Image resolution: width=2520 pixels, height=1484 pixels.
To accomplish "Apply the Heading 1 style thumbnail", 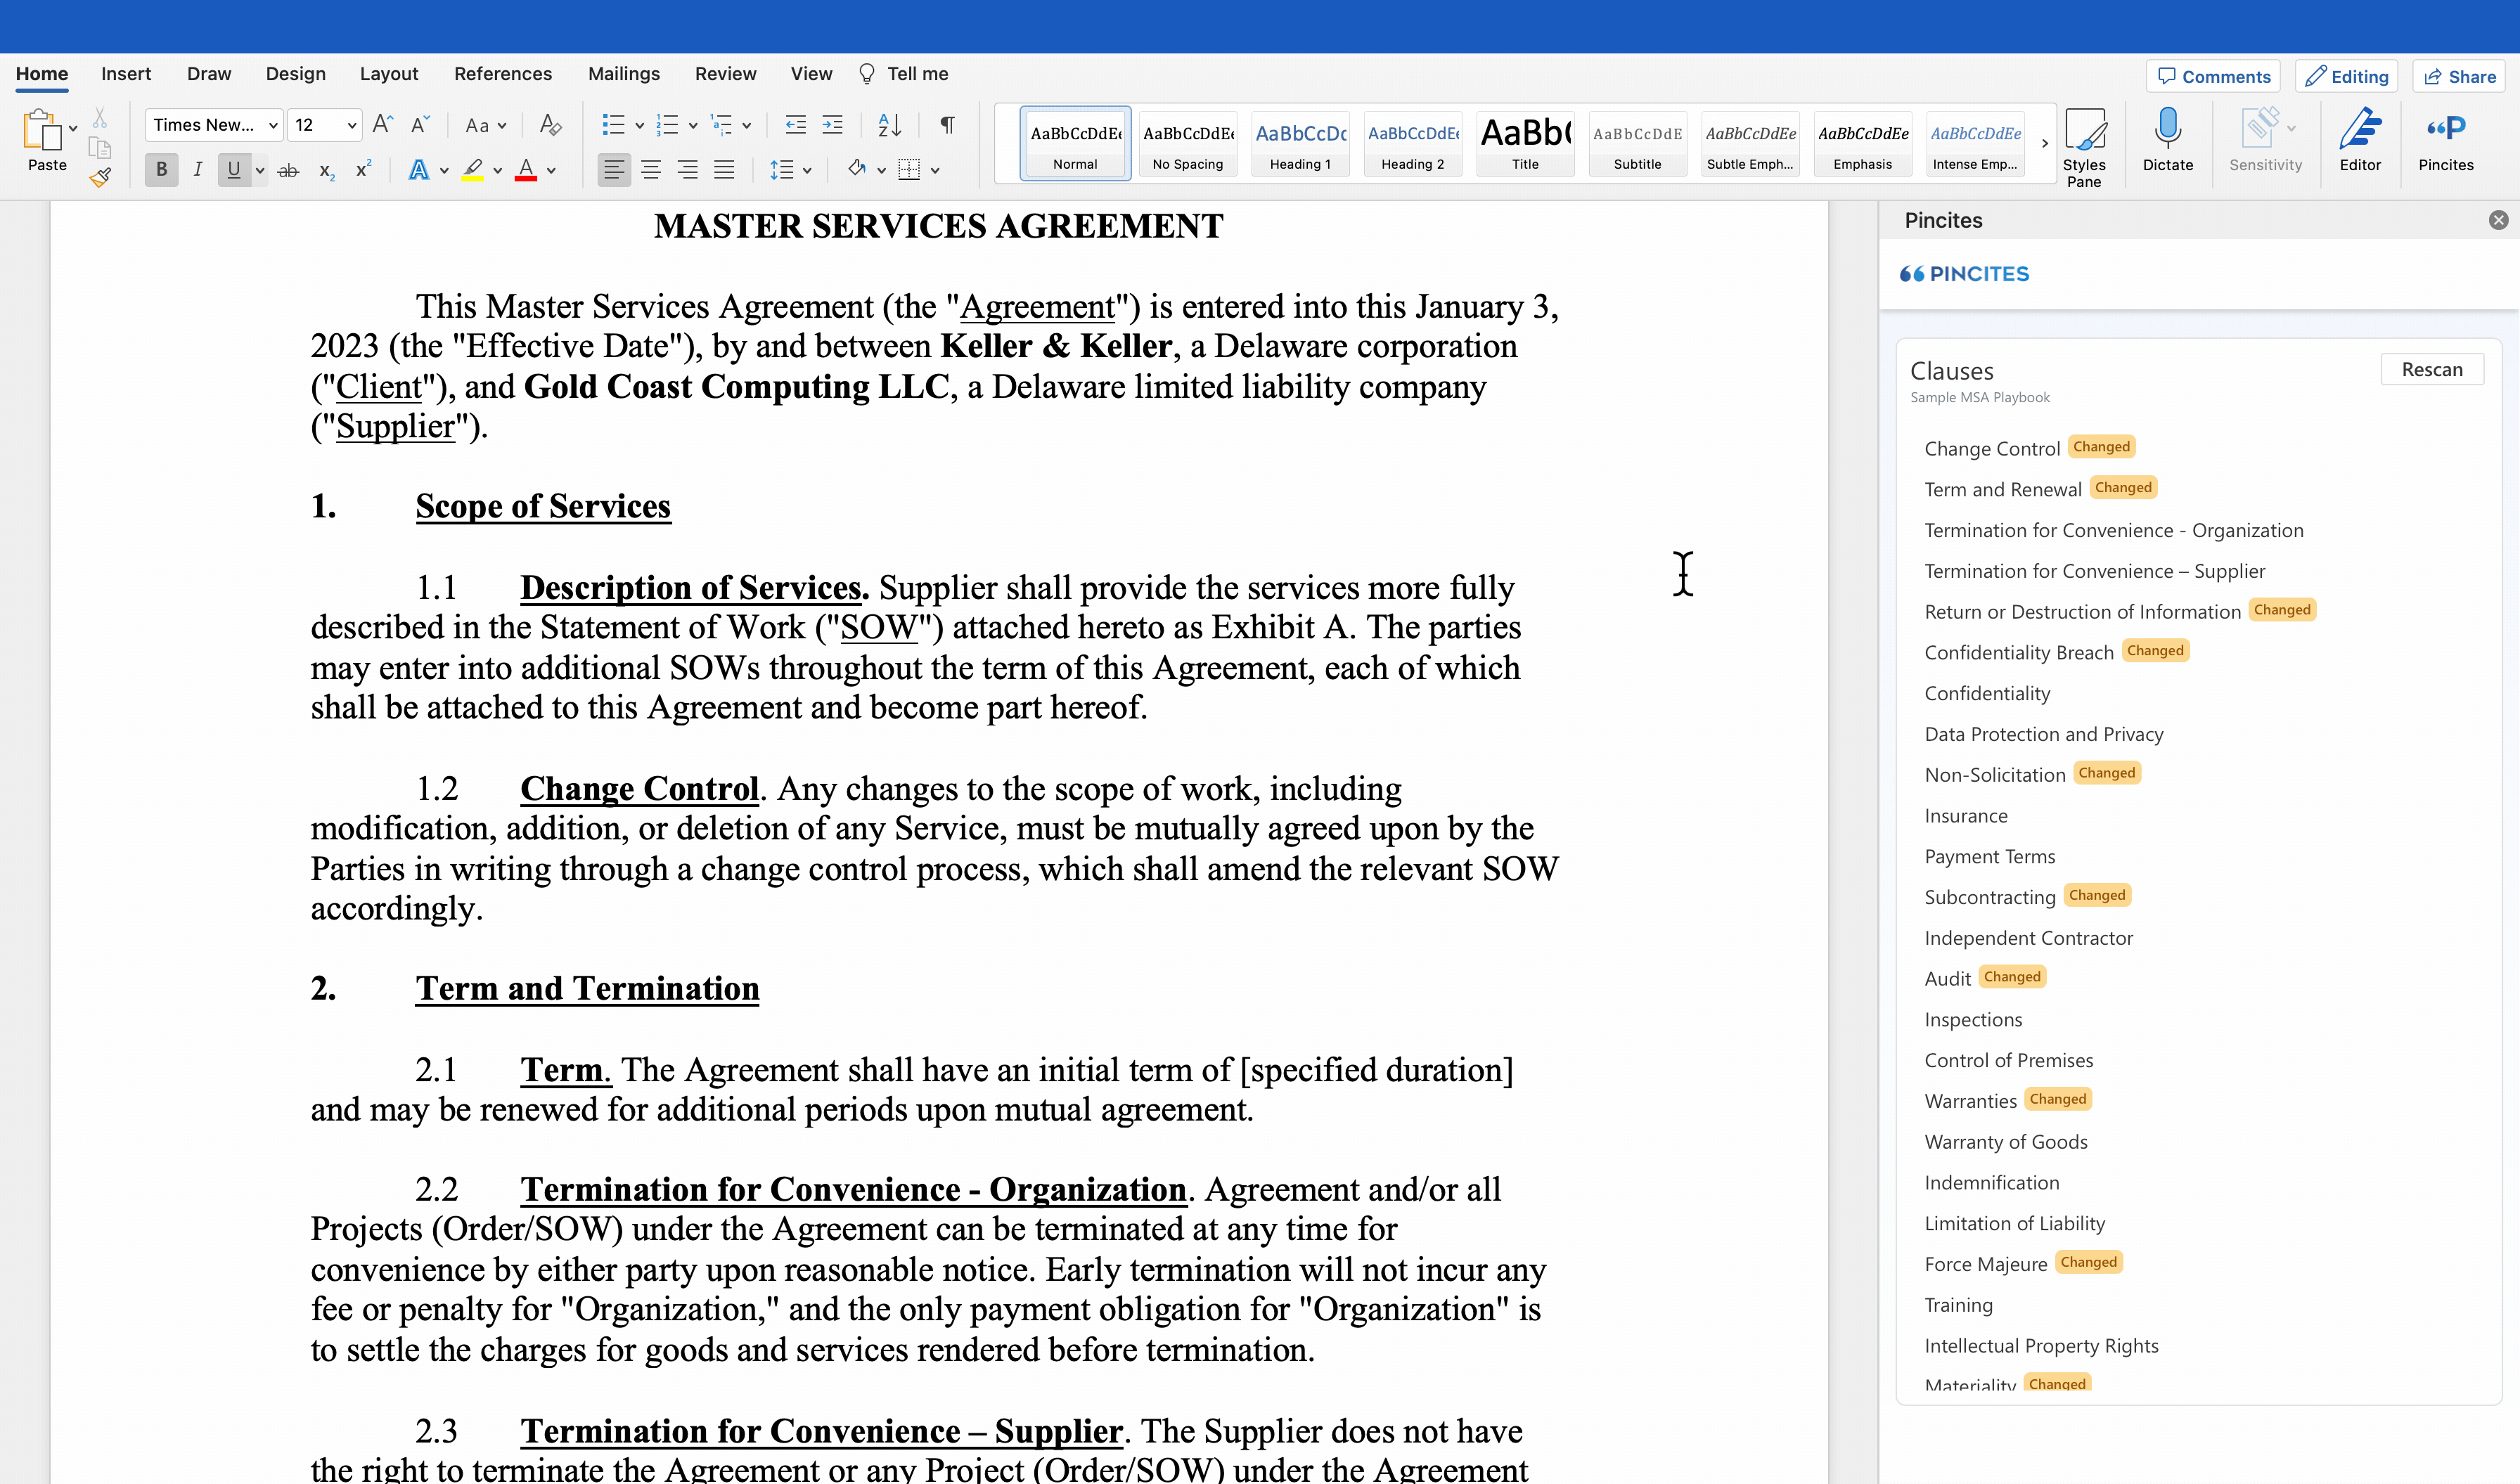I will [1300, 144].
